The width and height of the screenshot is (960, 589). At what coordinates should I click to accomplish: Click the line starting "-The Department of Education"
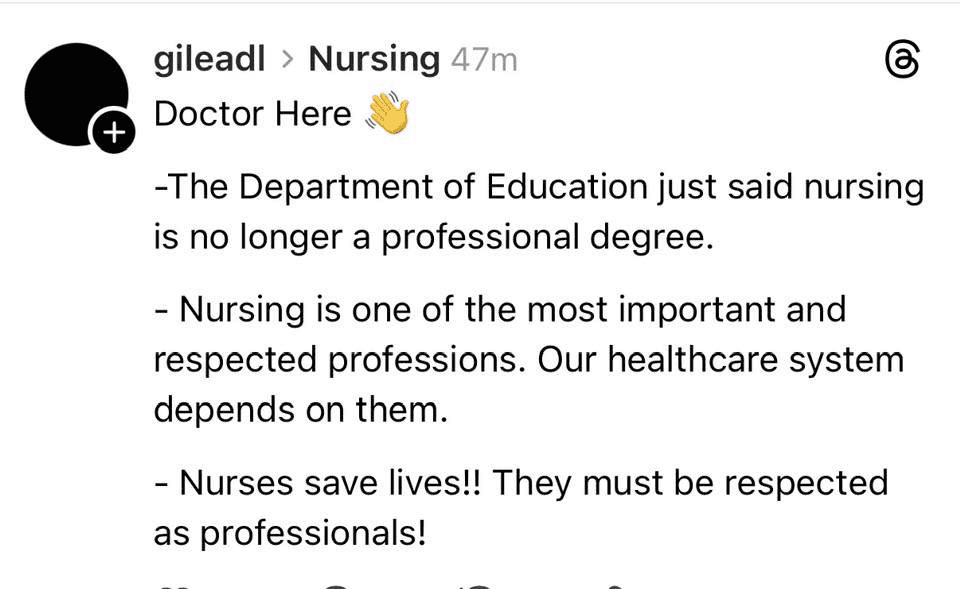(x=538, y=187)
